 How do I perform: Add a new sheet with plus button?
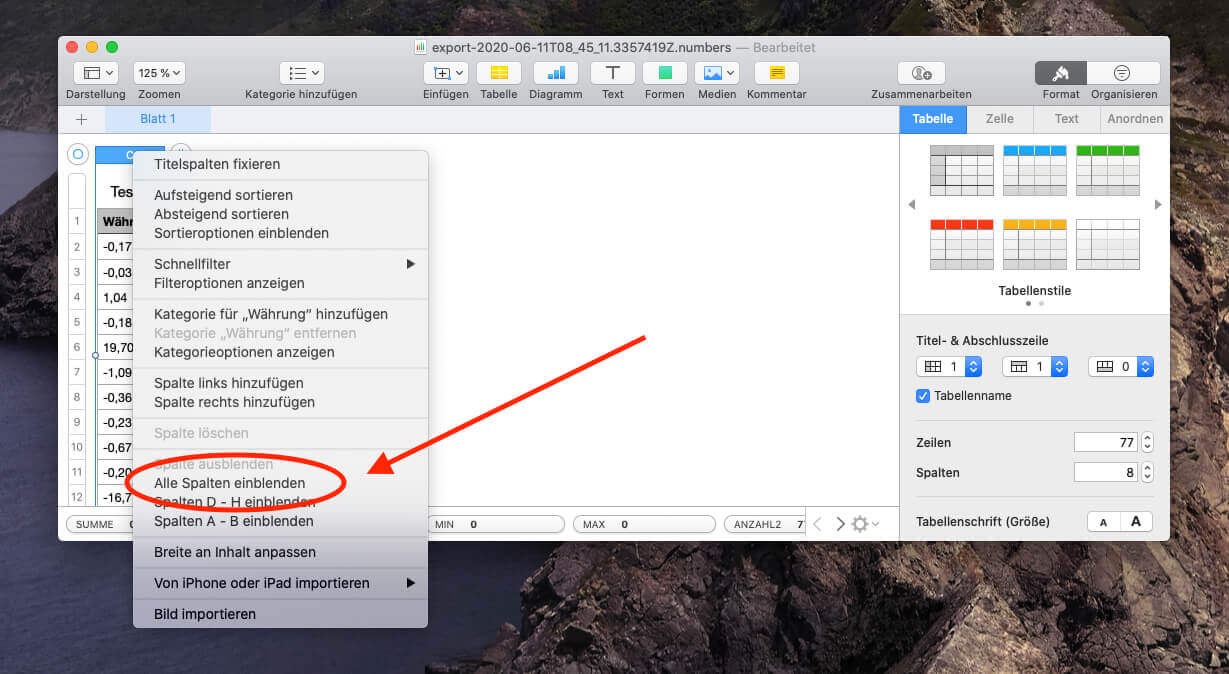[81, 119]
